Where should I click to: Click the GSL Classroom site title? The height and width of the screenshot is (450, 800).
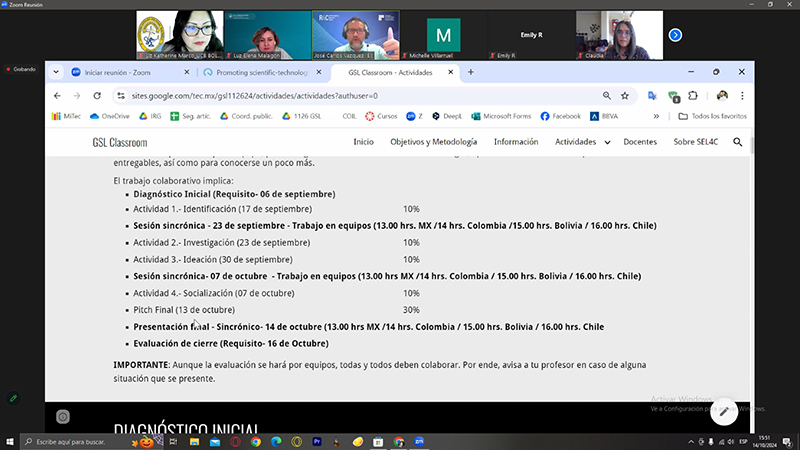[x=119, y=143]
